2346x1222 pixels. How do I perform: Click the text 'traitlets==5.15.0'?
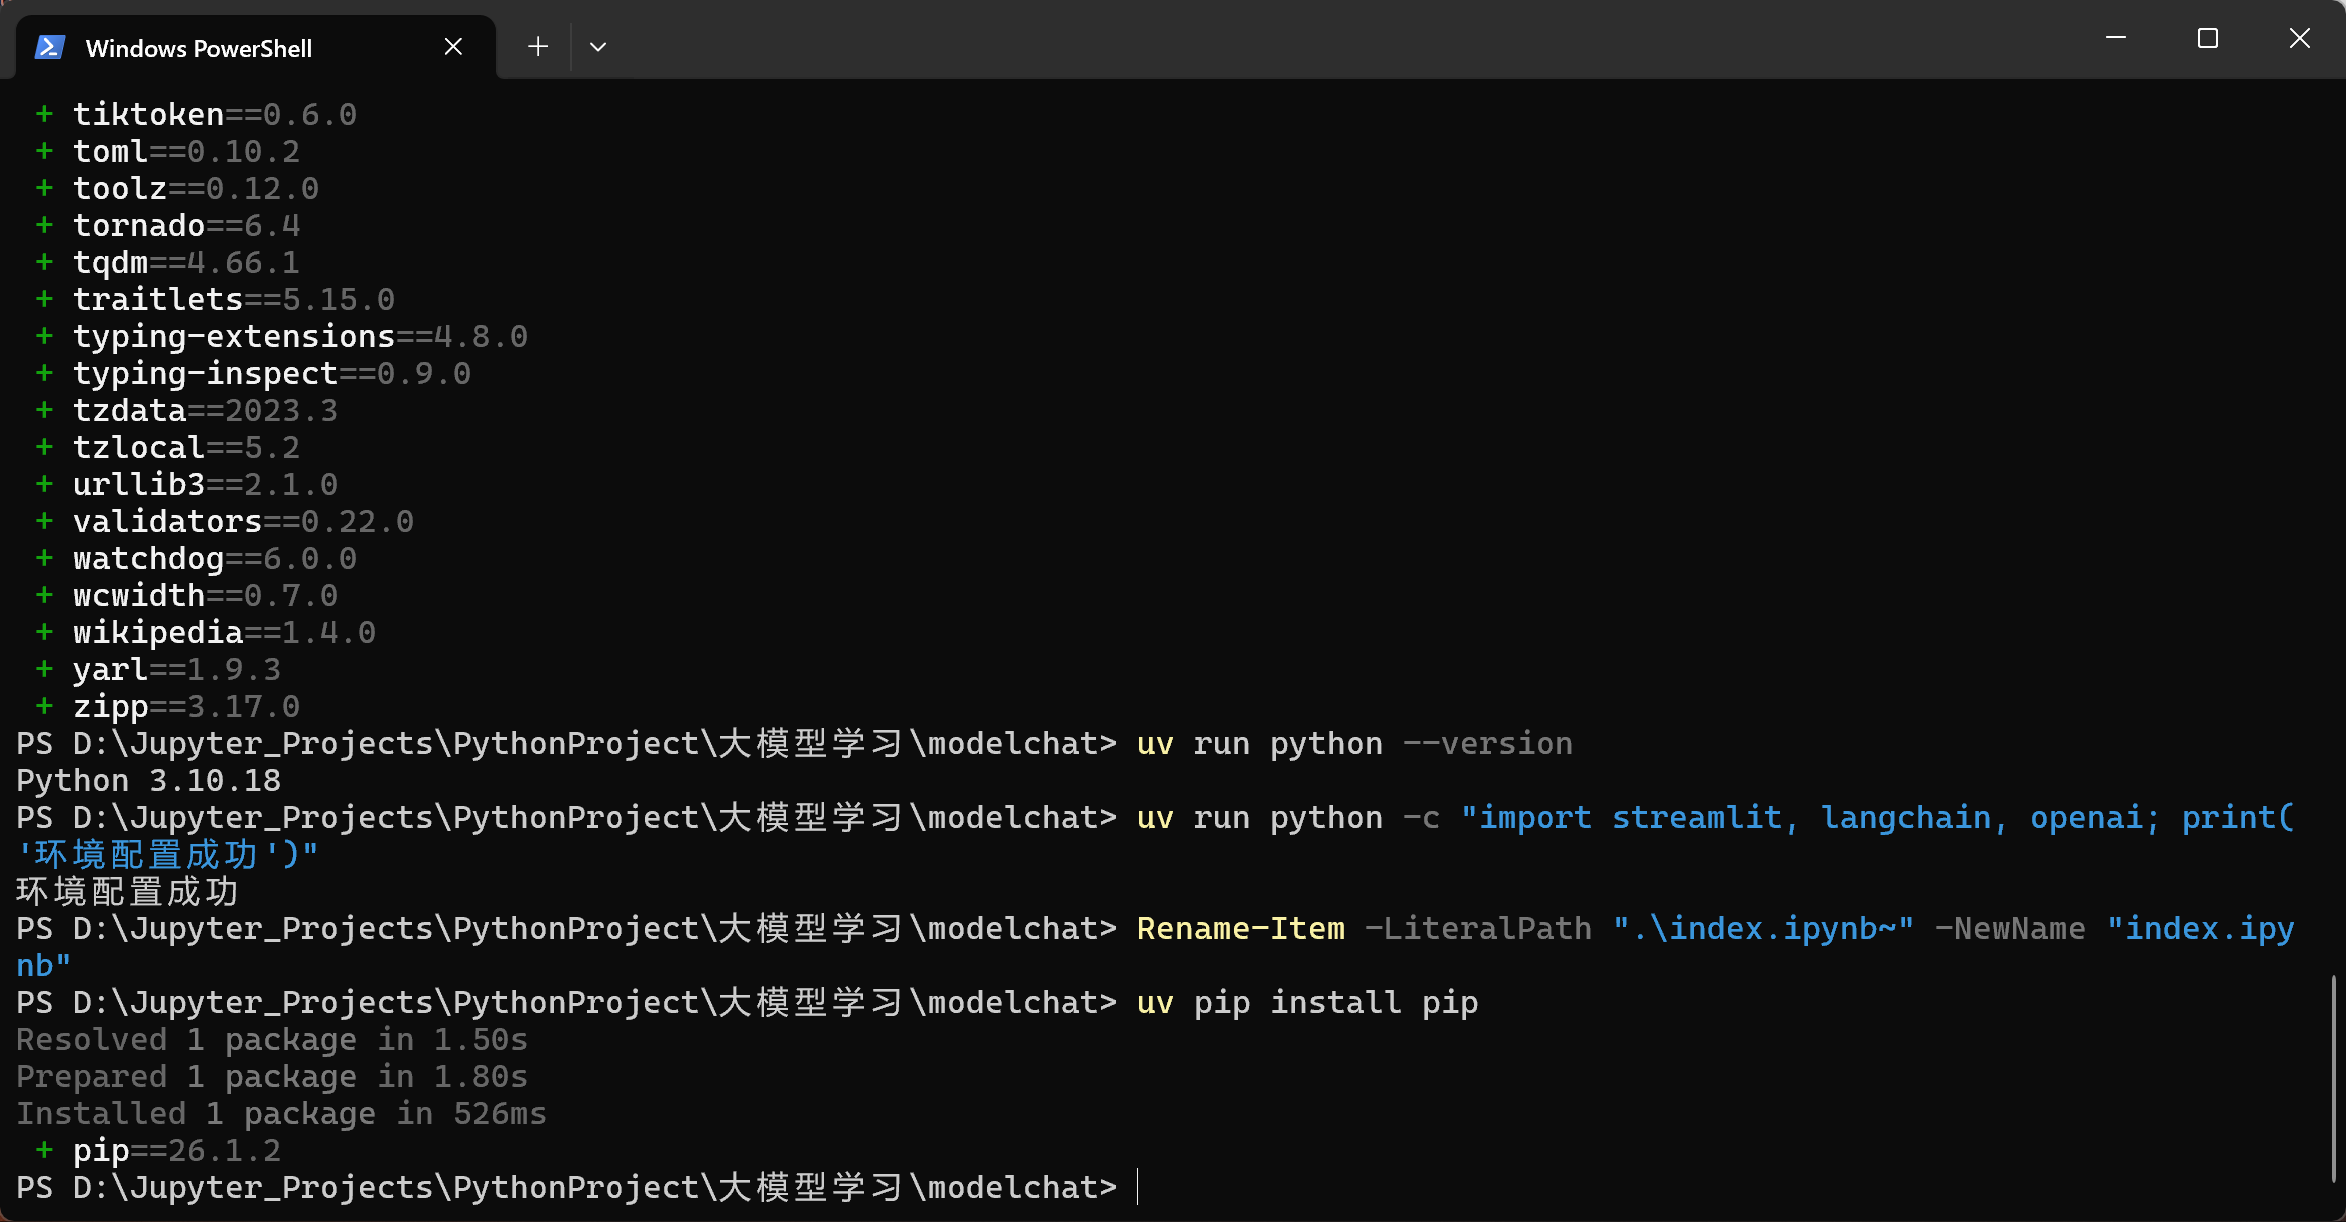tap(234, 299)
